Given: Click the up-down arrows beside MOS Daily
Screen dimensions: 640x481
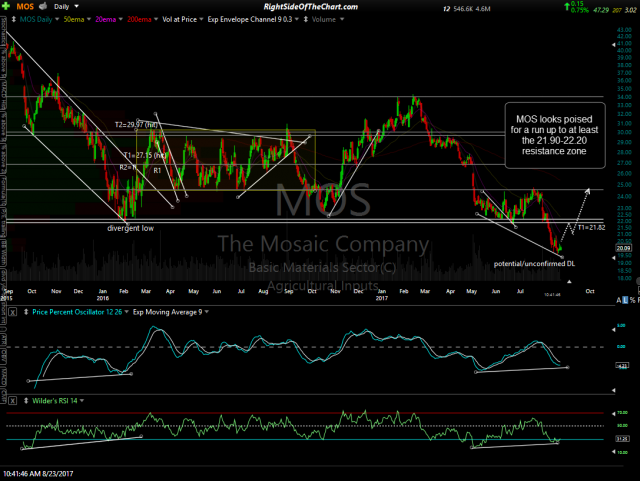Looking at the screenshot, I should (x=13, y=19).
